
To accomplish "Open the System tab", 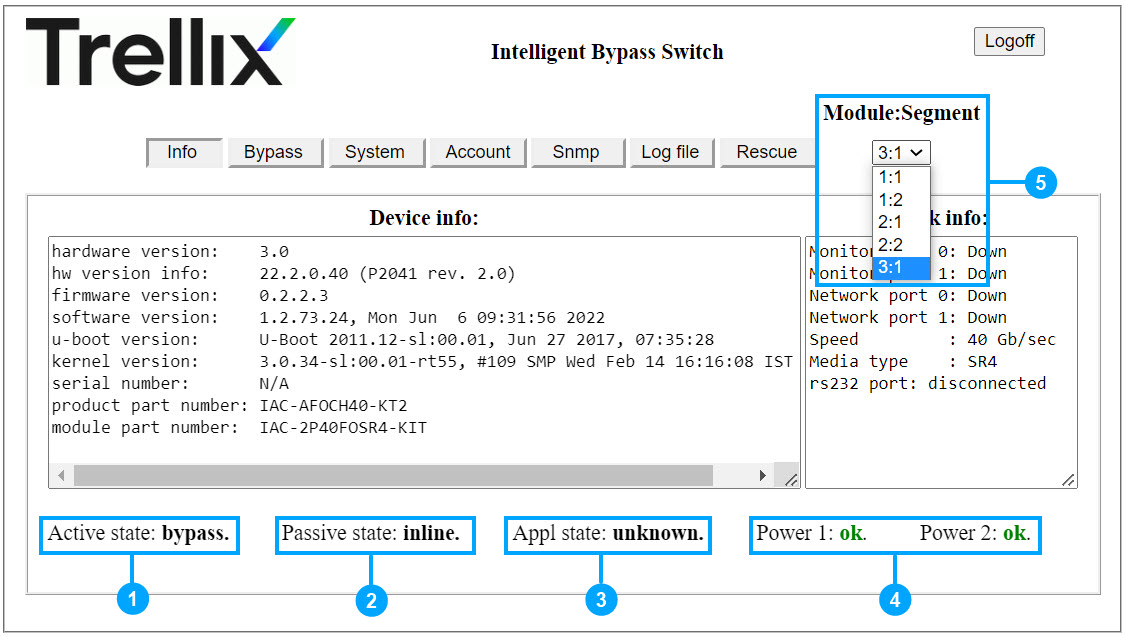I will 375,152.
